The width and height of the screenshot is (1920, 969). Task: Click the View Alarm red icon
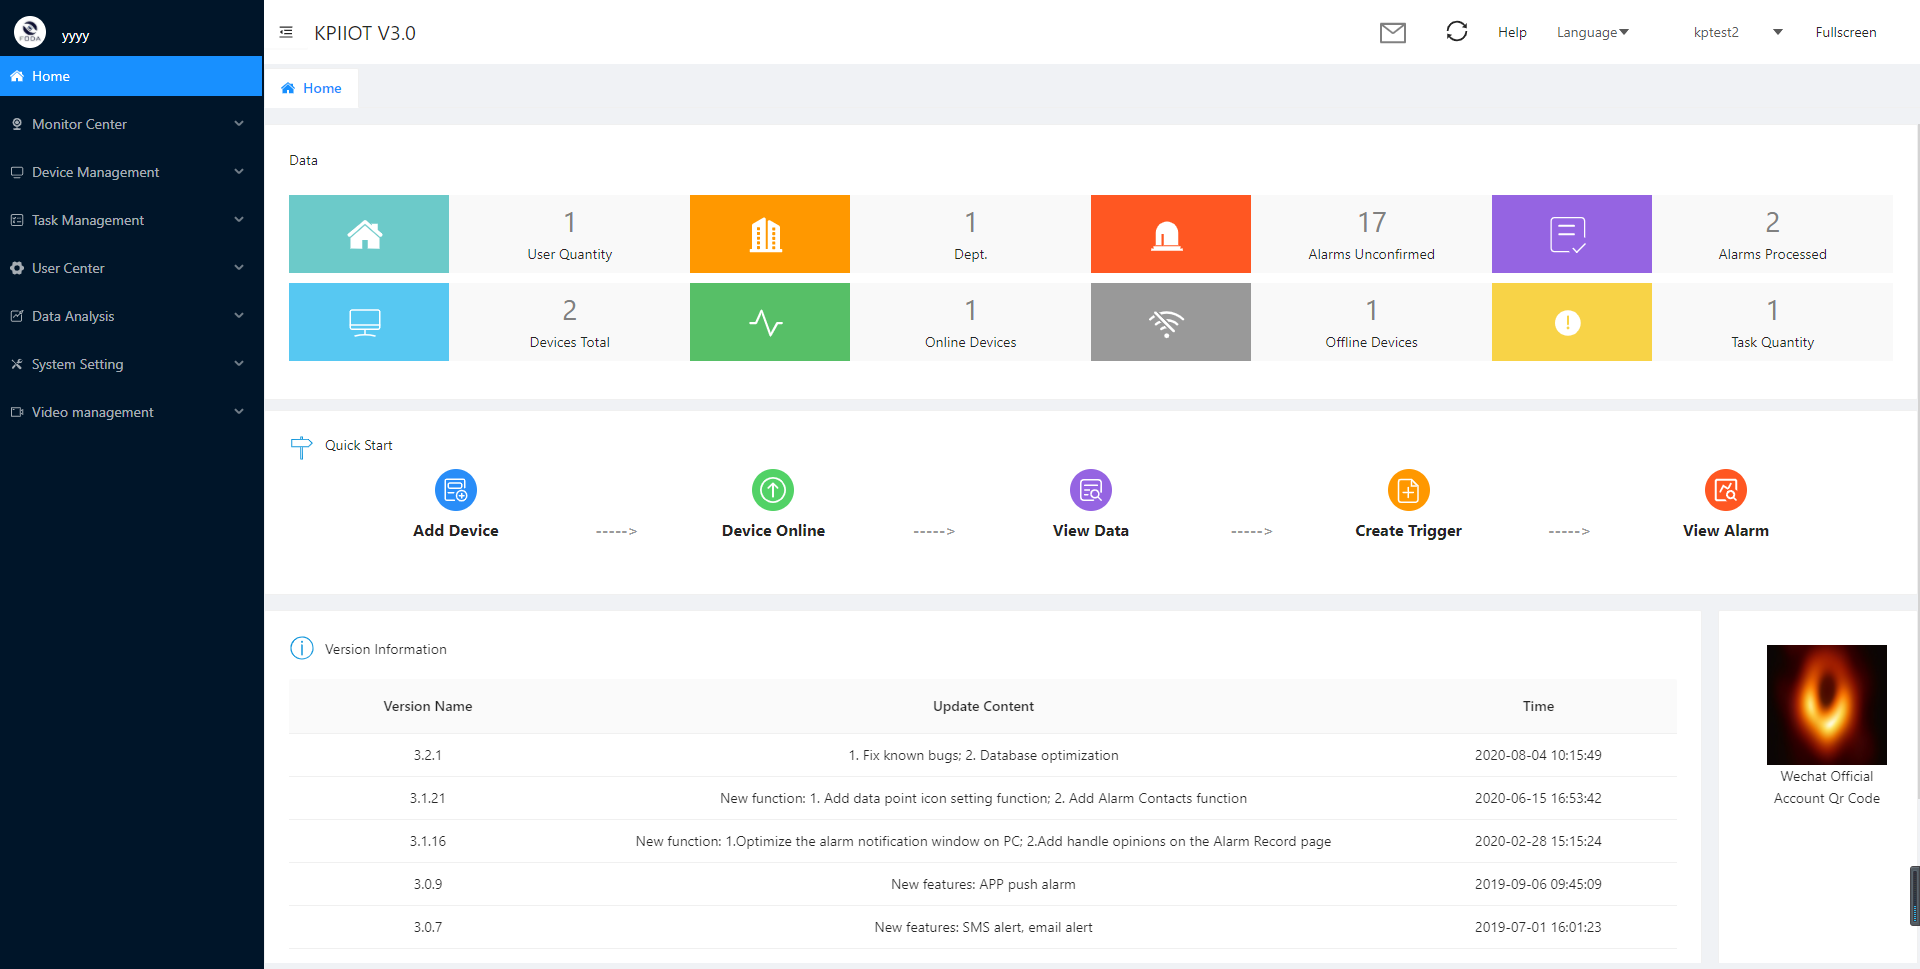click(x=1726, y=490)
